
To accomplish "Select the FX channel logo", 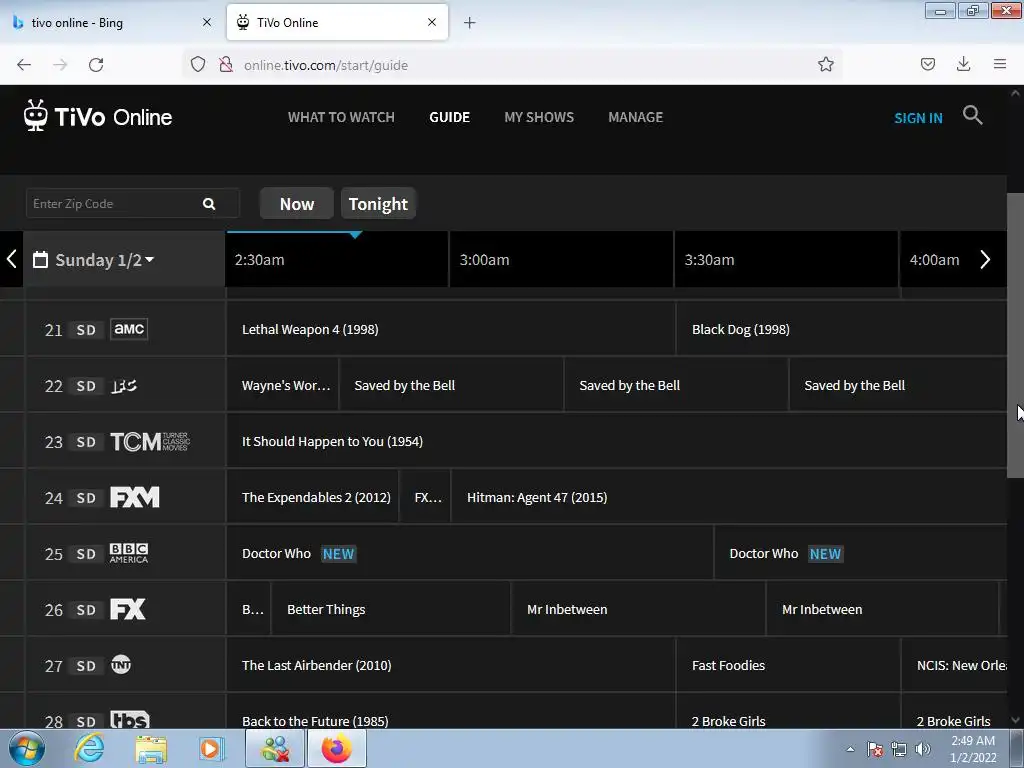I will pos(127,609).
